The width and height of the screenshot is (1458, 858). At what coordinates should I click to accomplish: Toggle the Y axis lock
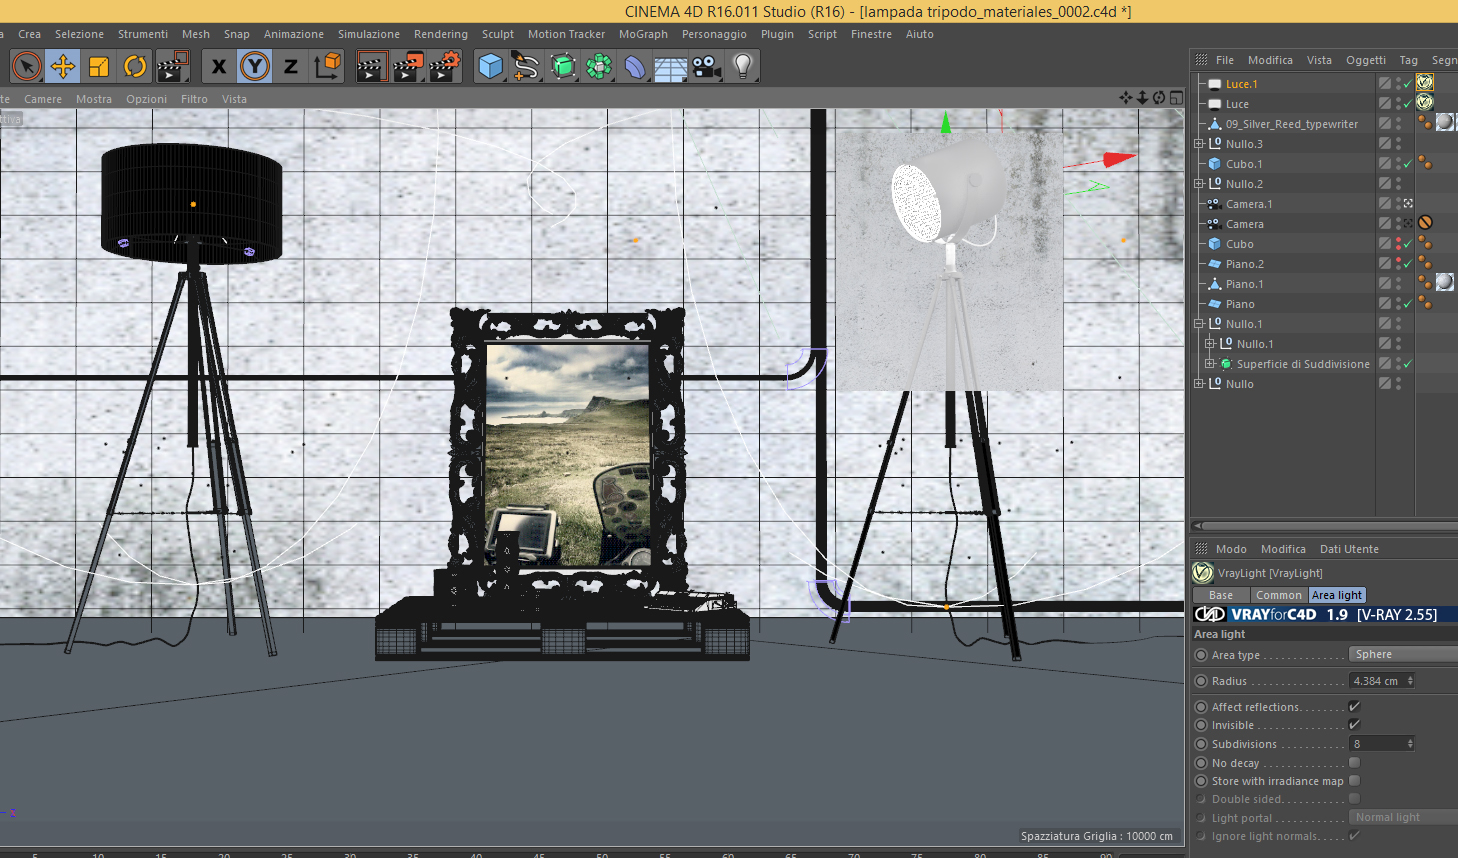tap(255, 67)
